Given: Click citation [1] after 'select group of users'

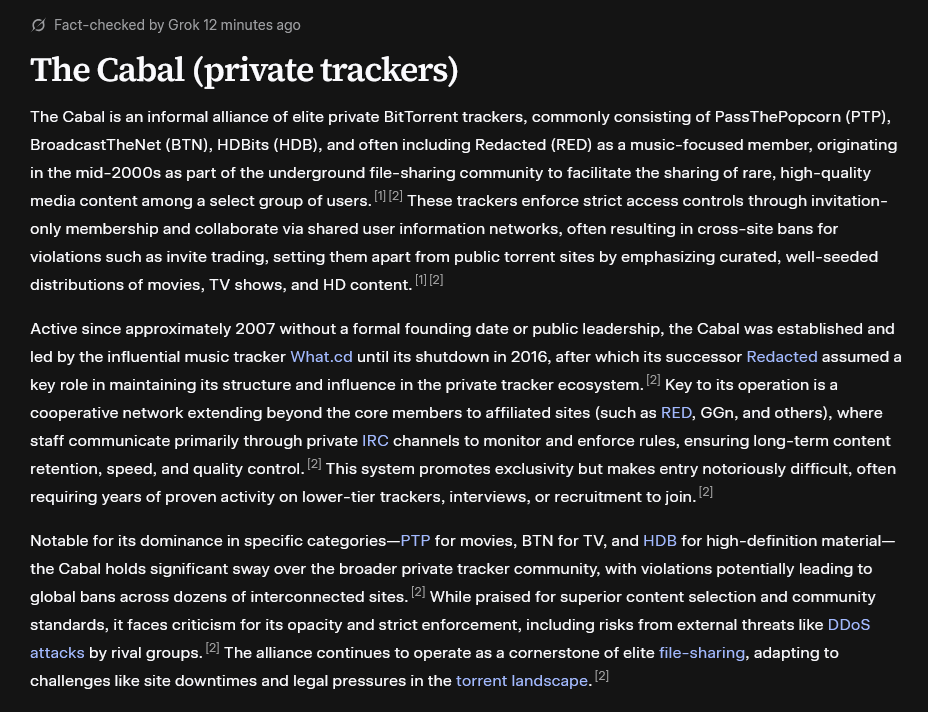Looking at the screenshot, I should pos(380,196).
